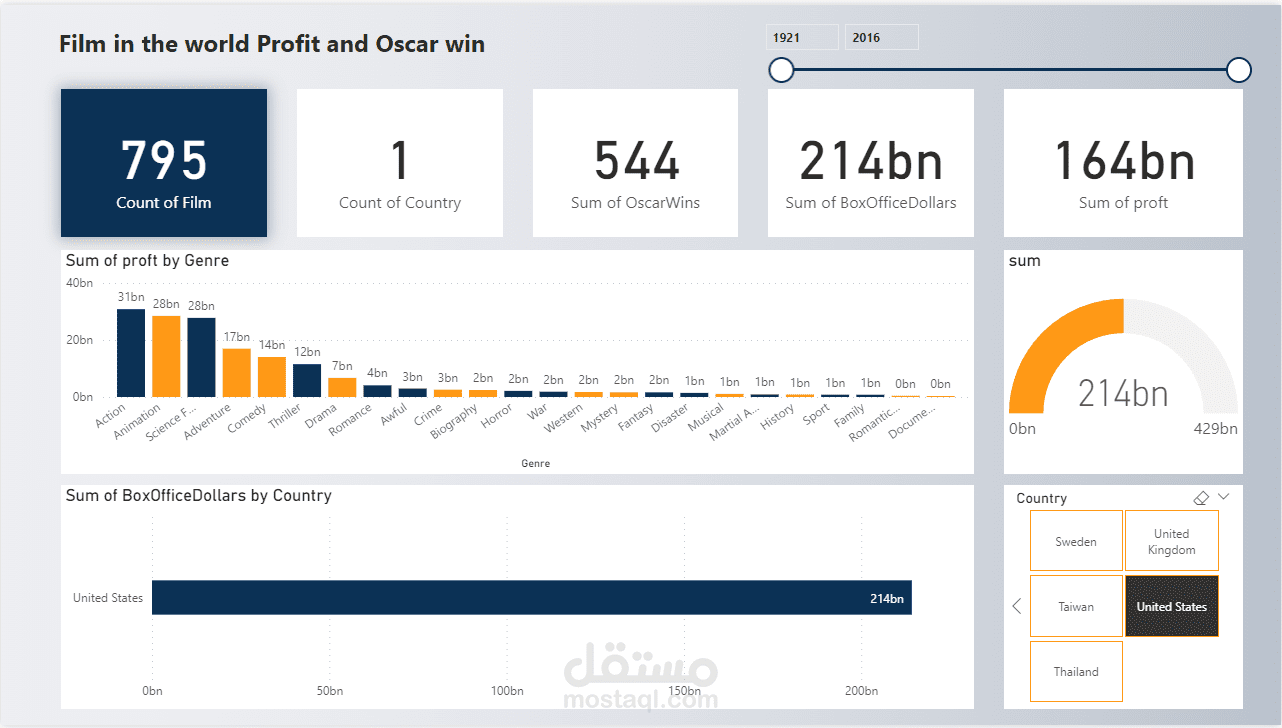Viewport: 1282px width, 728px height.
Task: Select United Kingdom in Country slicer
Action: pos(1172,541)
